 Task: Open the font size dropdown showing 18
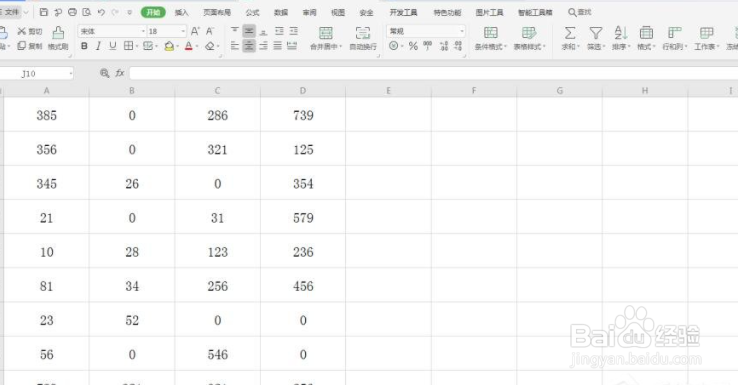pyautogui.click(x=183, y=31)
